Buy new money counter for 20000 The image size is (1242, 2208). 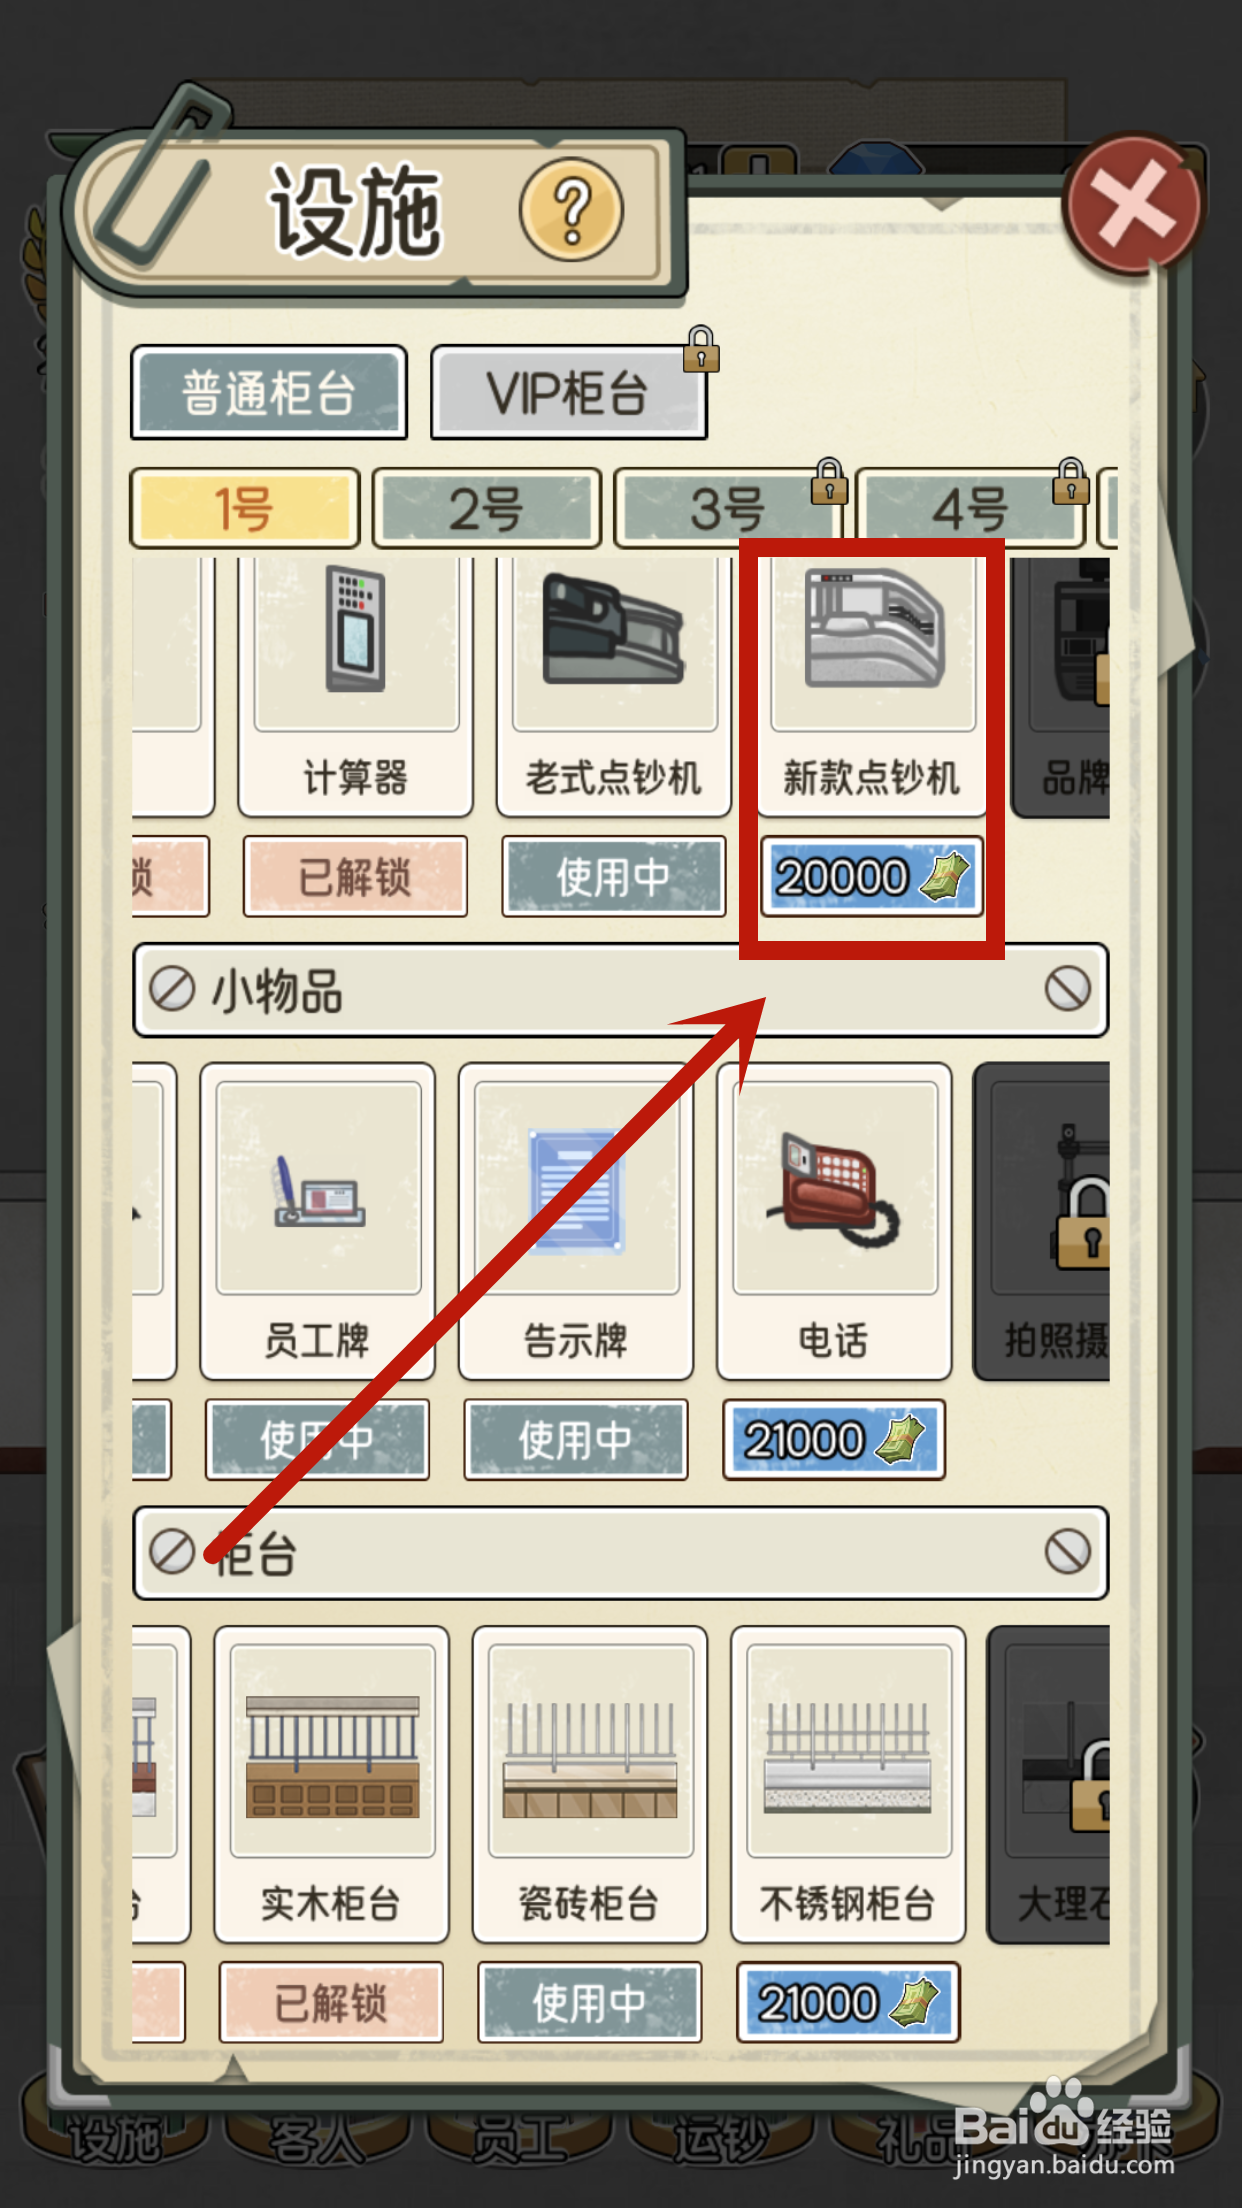click(872, 877)
